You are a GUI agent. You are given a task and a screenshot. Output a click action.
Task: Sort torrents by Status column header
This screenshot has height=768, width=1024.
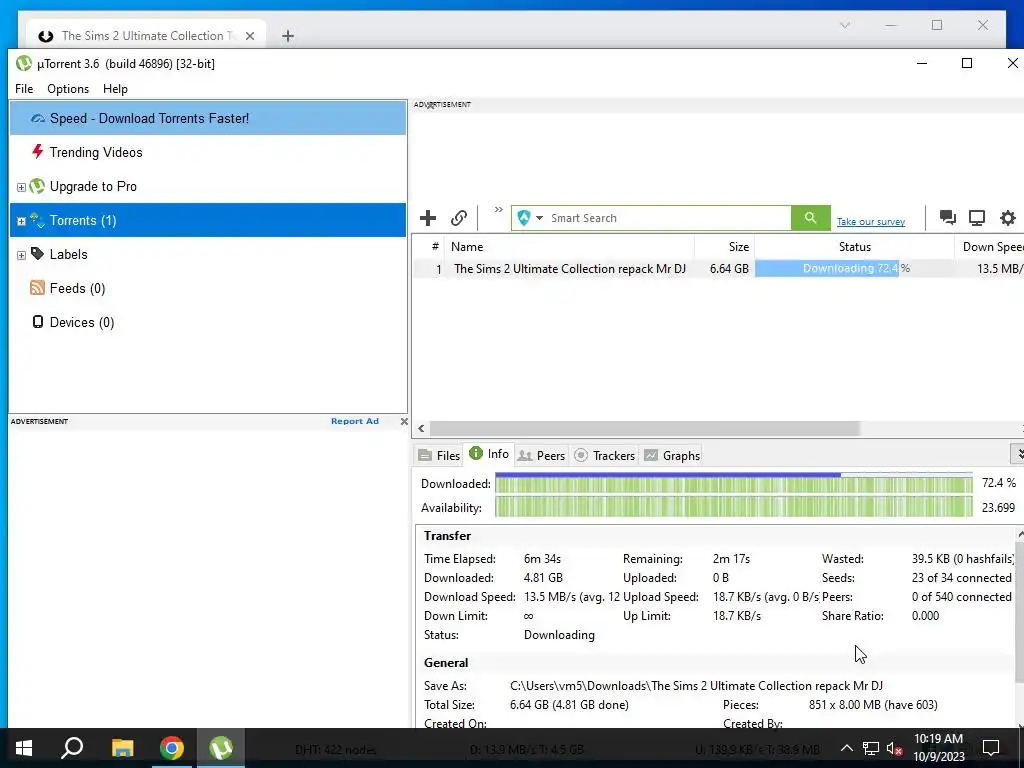pos(854,247)
